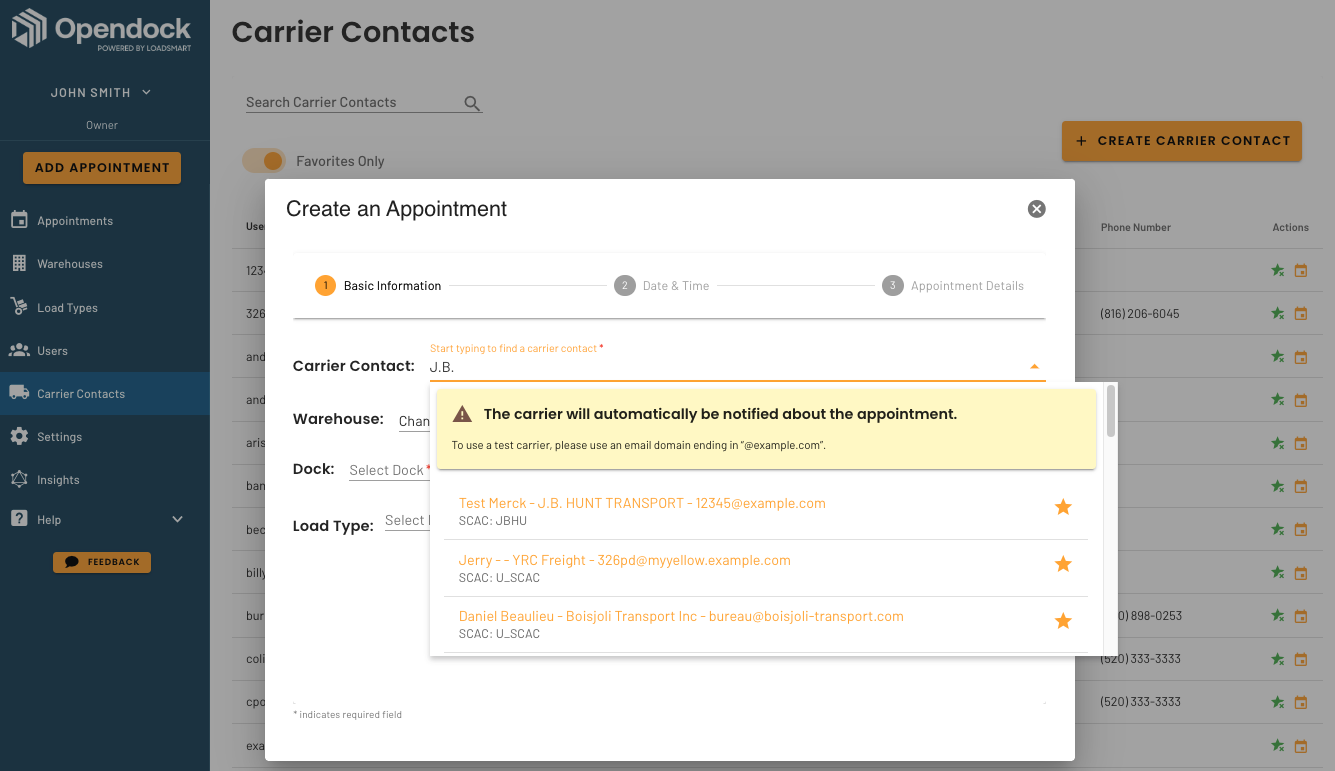The image size is (1335, 771).
Task: Click the Help question mark icon
Action: point(19,519)
